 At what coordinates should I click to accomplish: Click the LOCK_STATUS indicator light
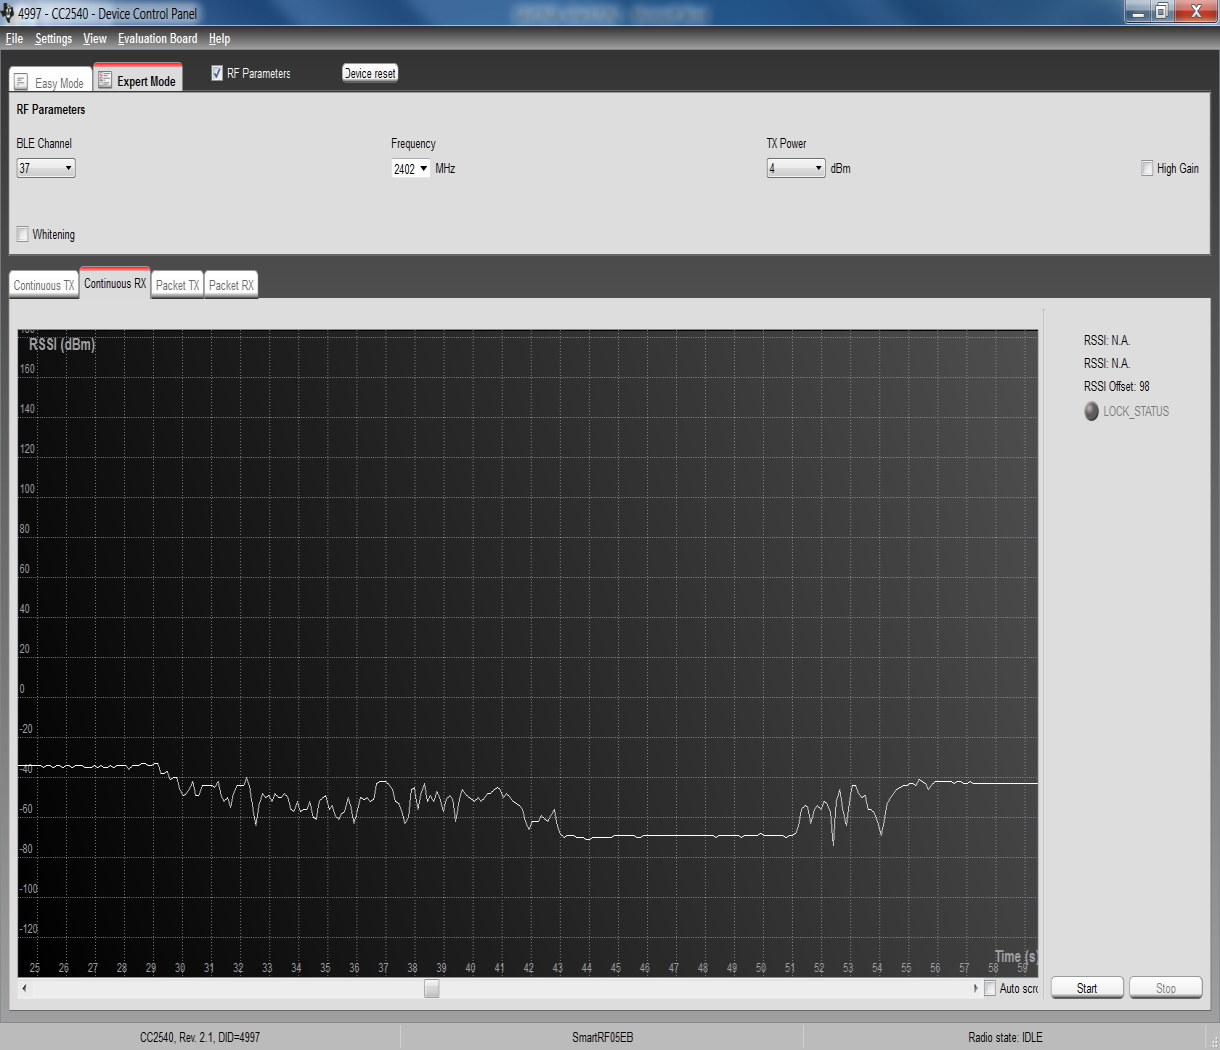[1092, 411]
